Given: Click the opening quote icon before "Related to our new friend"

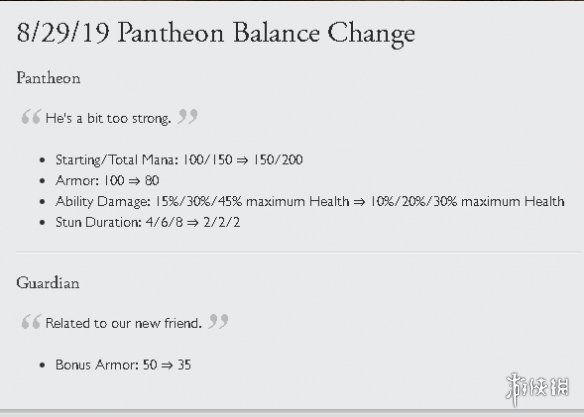Looking at the screenshot, I should [31, 322].
